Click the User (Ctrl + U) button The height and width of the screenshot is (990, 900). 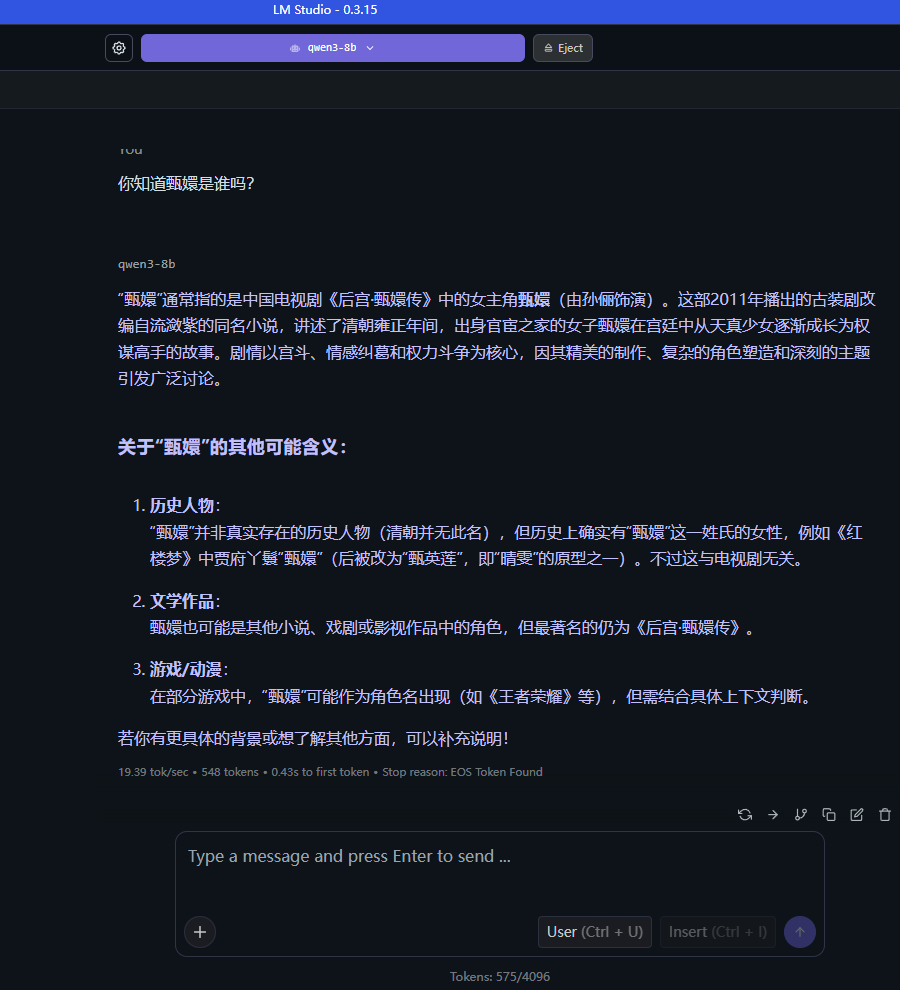[x=595, y=932]
